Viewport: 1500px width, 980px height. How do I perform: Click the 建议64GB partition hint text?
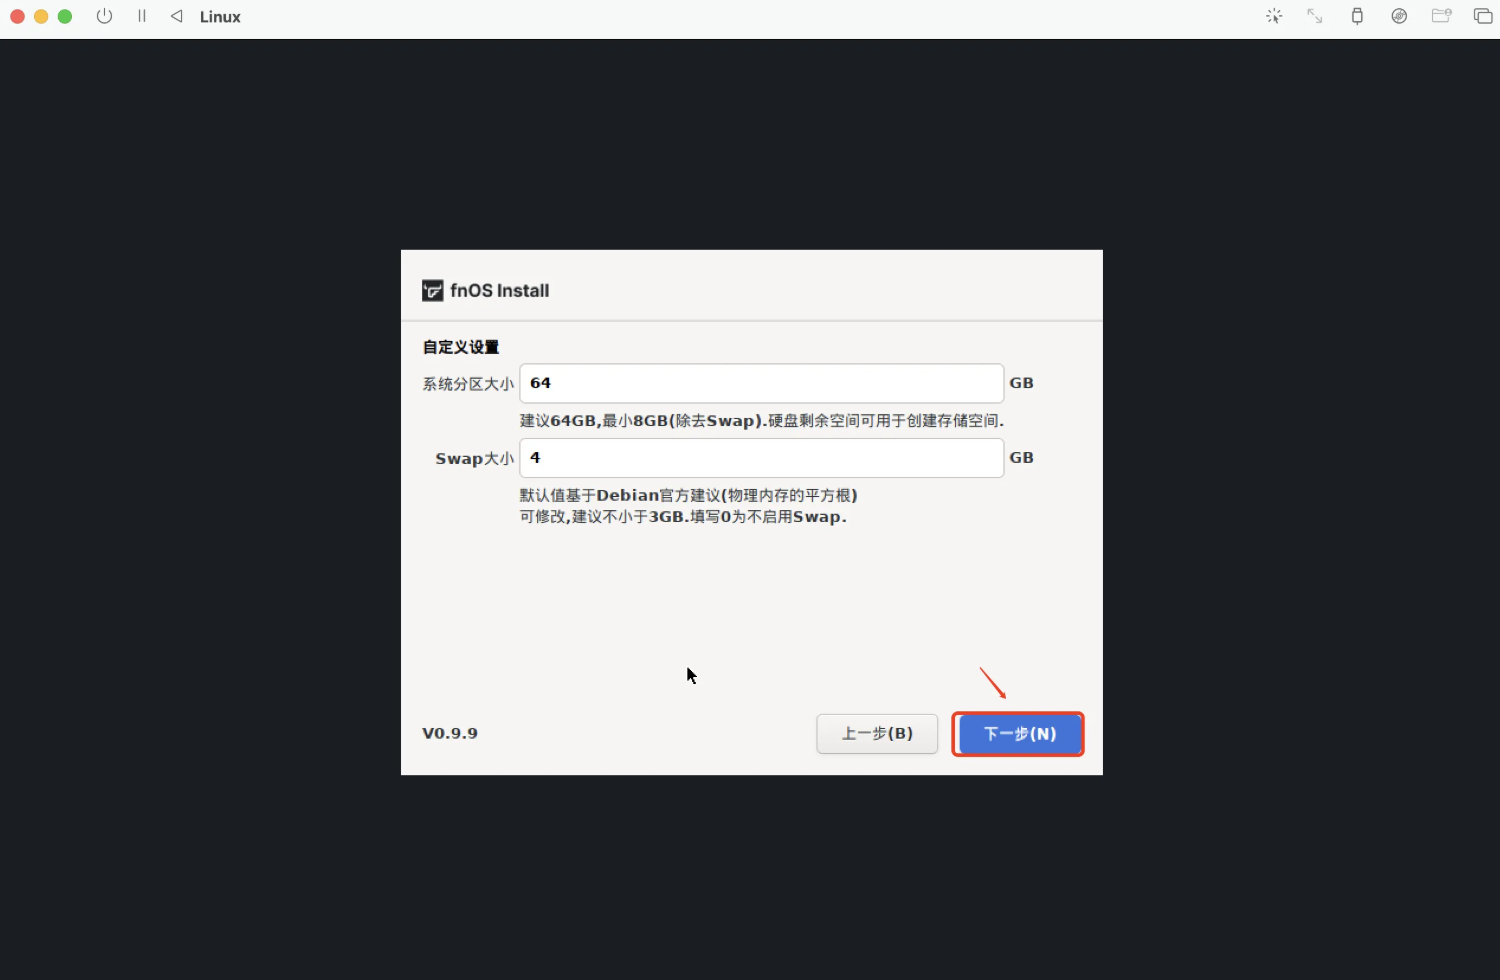coord(762,421)
